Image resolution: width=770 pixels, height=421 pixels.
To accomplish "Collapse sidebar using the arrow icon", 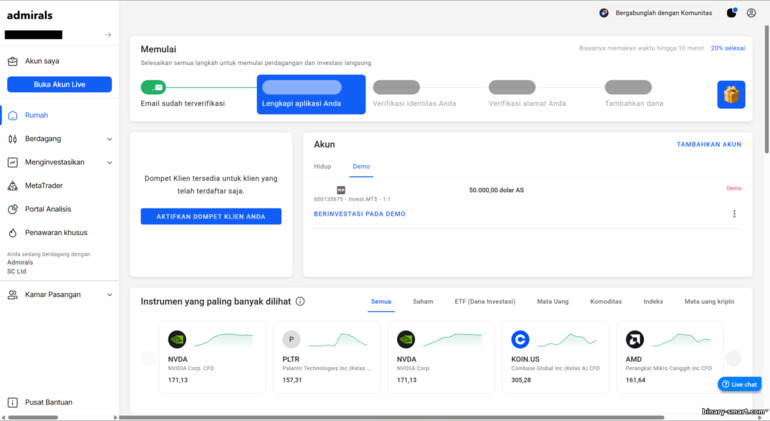I will [108, 35].
